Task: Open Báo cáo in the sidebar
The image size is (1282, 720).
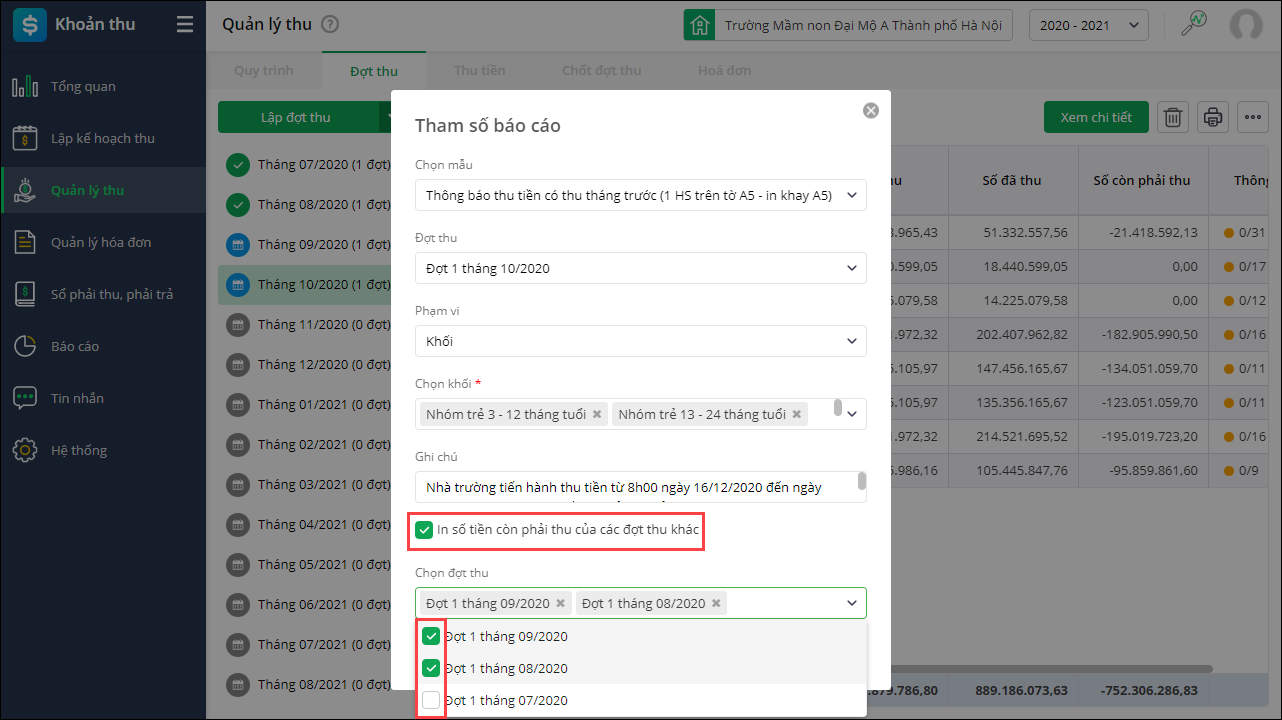Action: click(75, 346)
